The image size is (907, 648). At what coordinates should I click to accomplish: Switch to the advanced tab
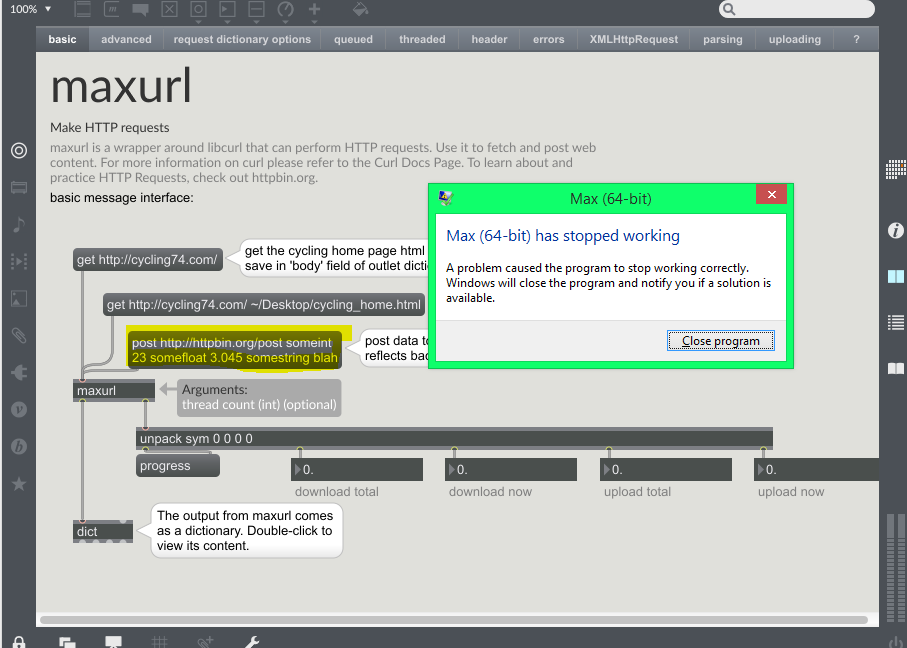(126, 40)
